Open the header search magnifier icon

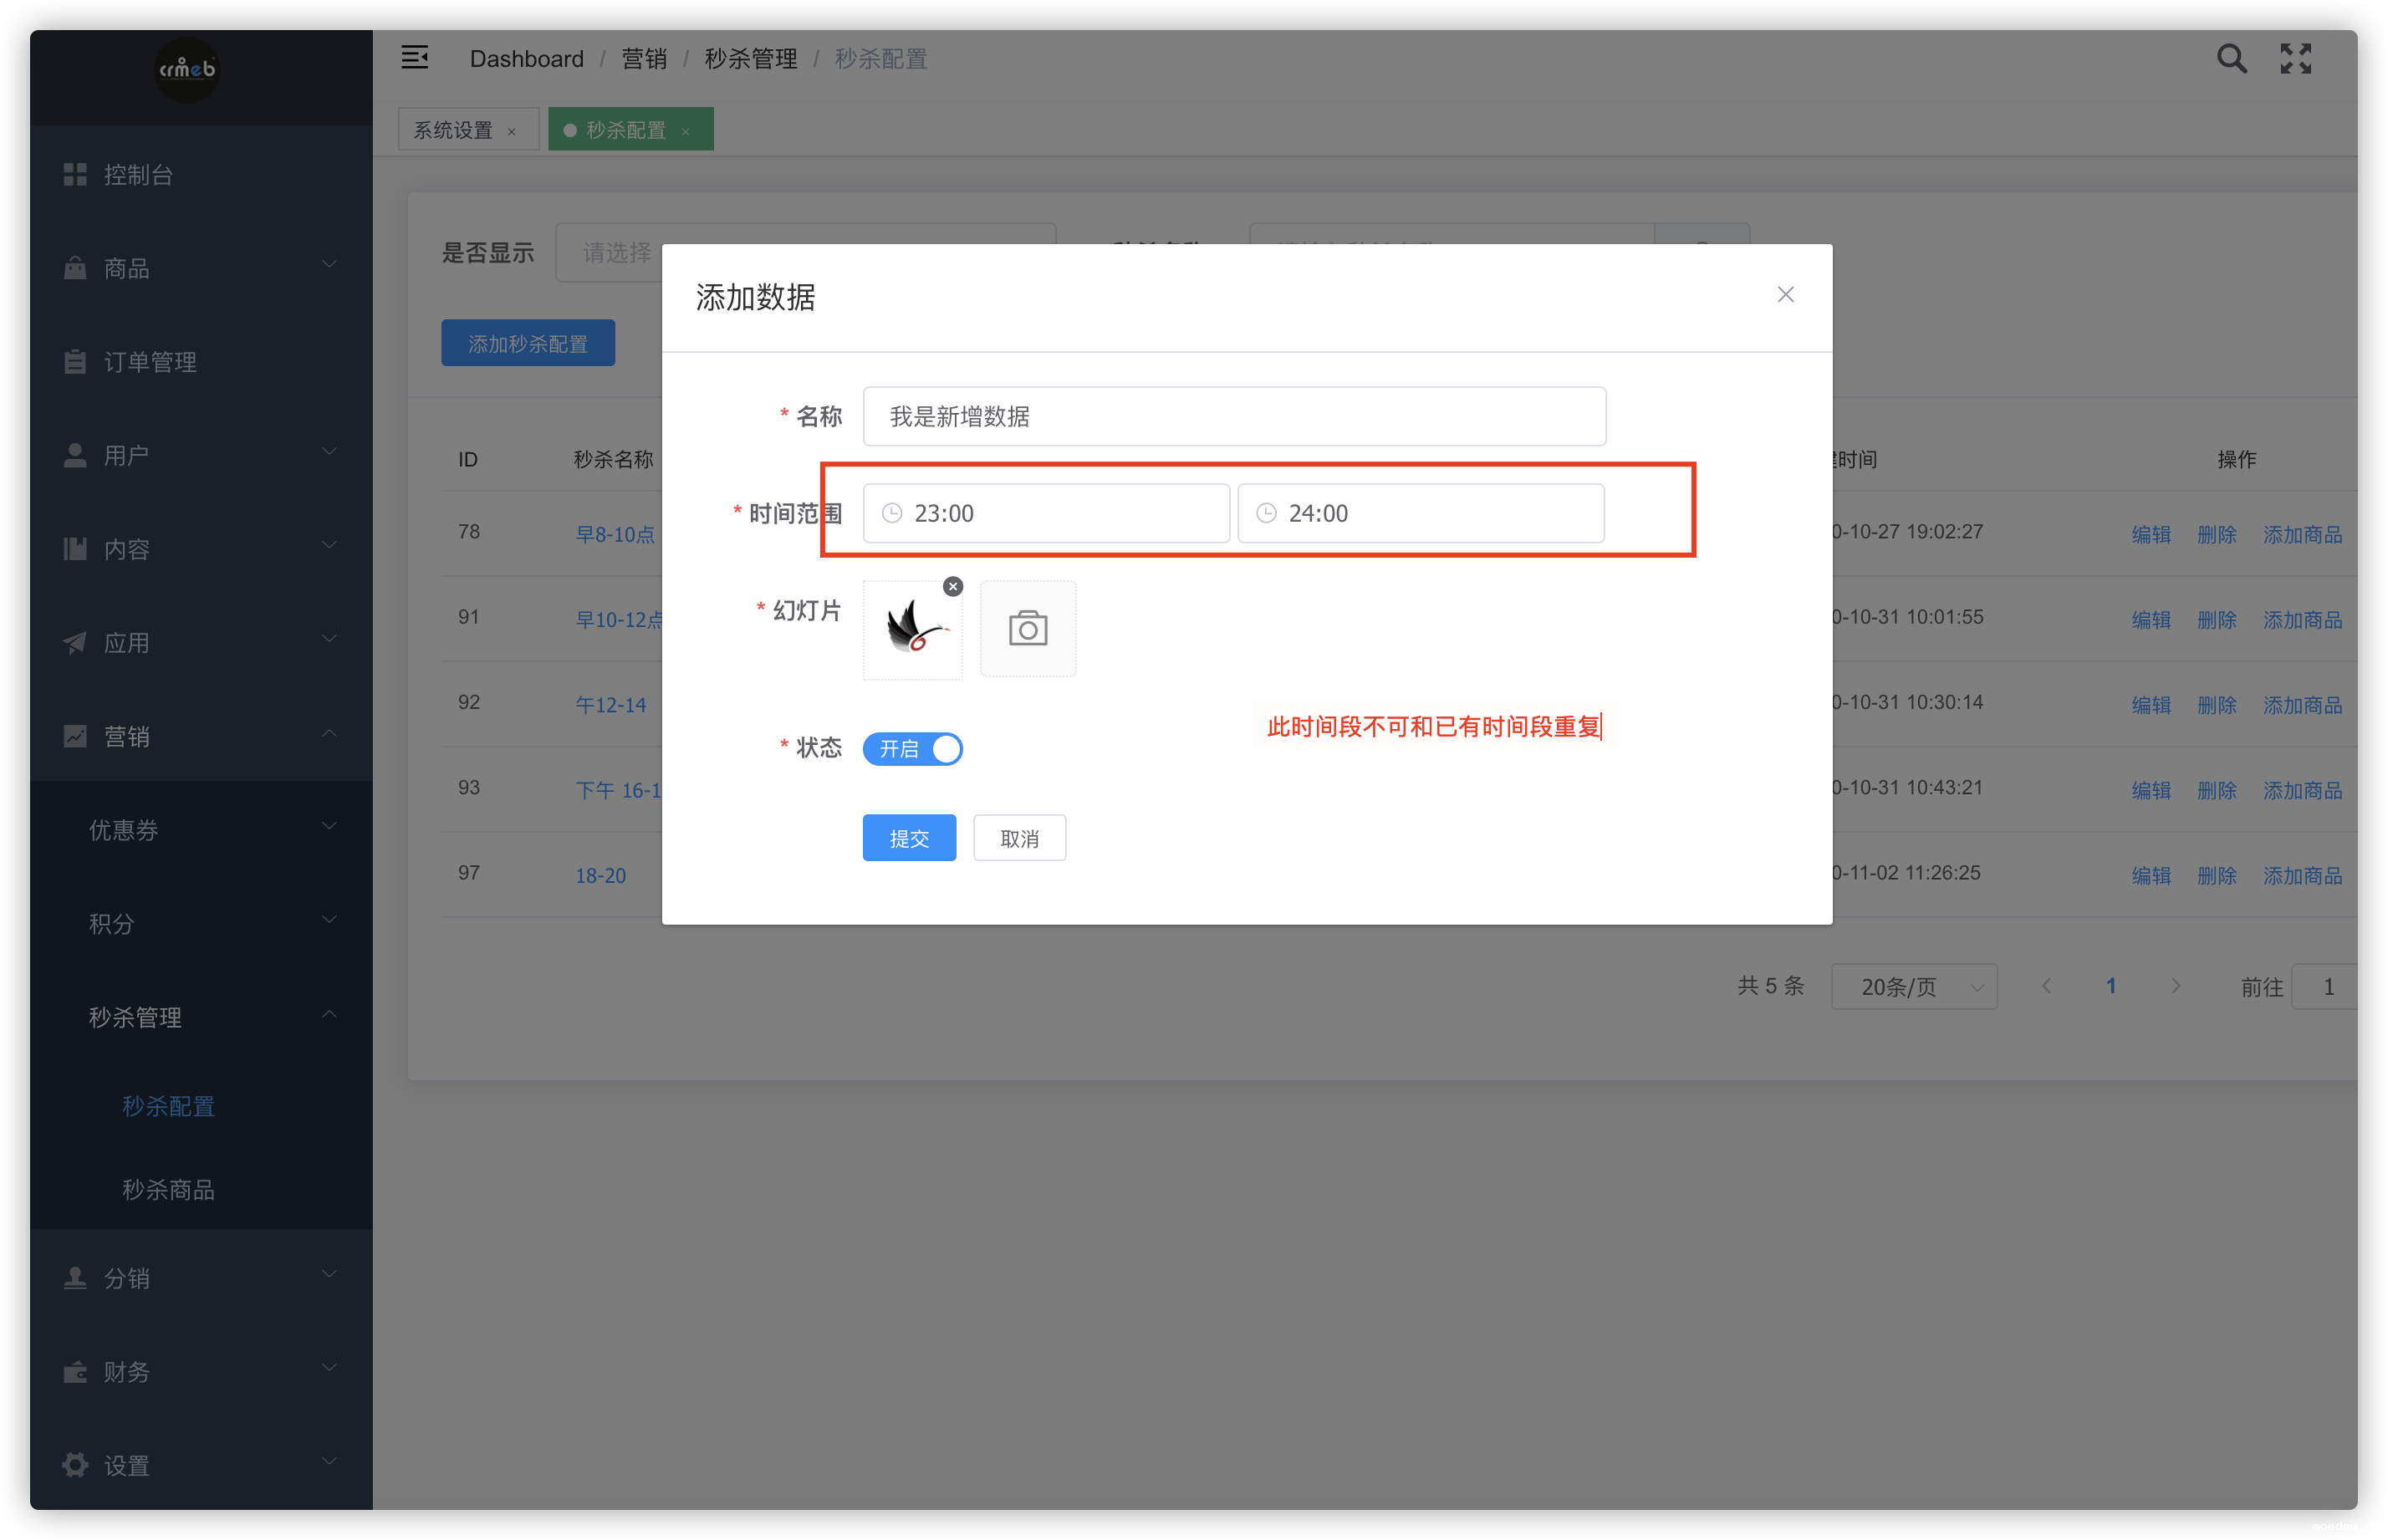[2231, 59]
